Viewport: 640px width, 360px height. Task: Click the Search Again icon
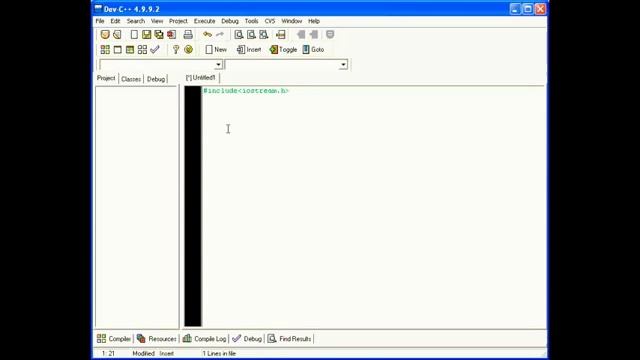tap(264, 35)
